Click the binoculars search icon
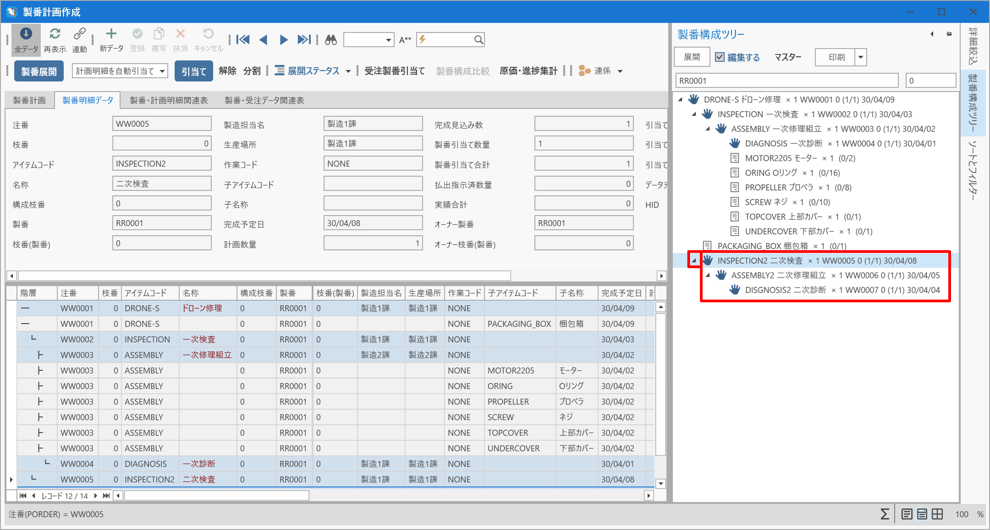This screenshot has width=990, height=530. 331,40
